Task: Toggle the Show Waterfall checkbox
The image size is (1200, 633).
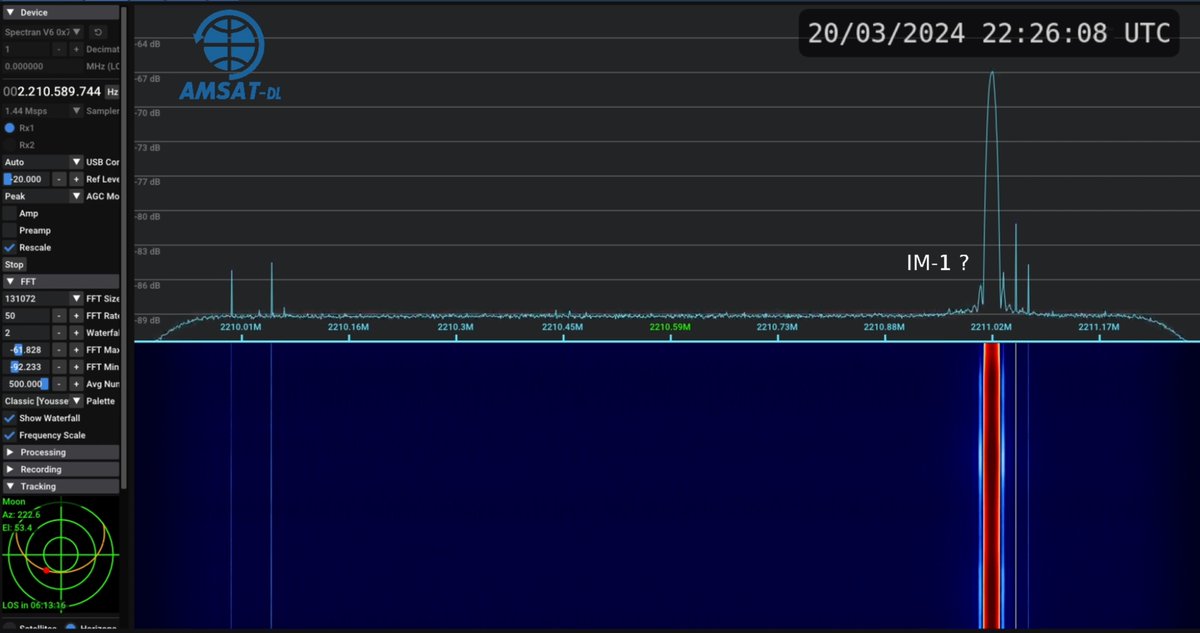Action: (x=10, y=418)
